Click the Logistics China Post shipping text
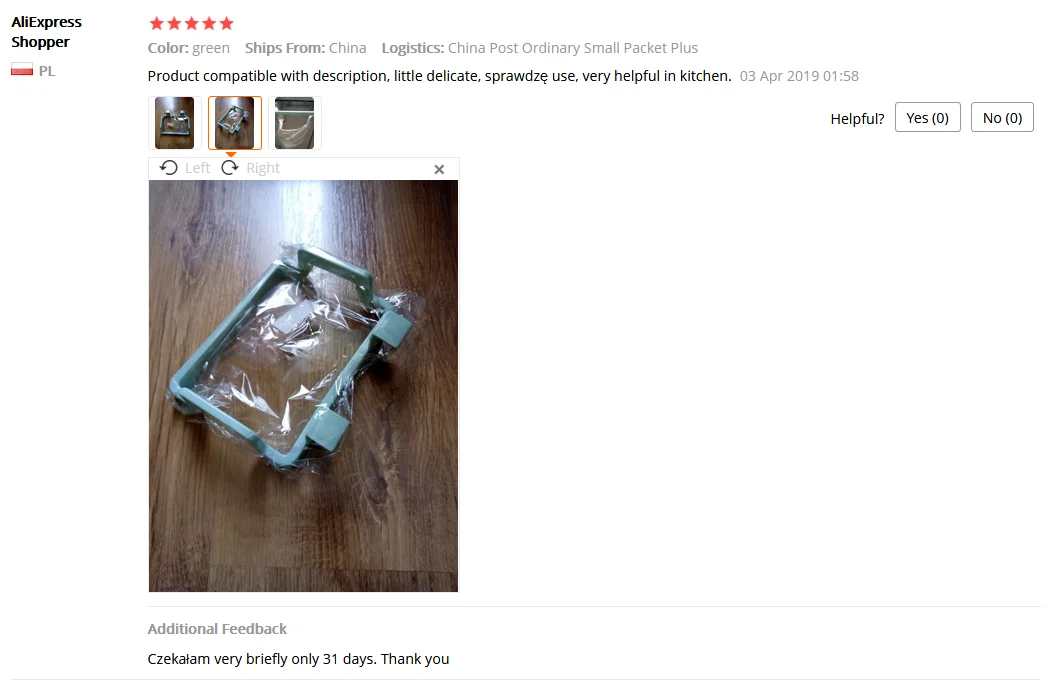Image resolution: width=1052 pixels, height=685 pixels. [539, 48]
